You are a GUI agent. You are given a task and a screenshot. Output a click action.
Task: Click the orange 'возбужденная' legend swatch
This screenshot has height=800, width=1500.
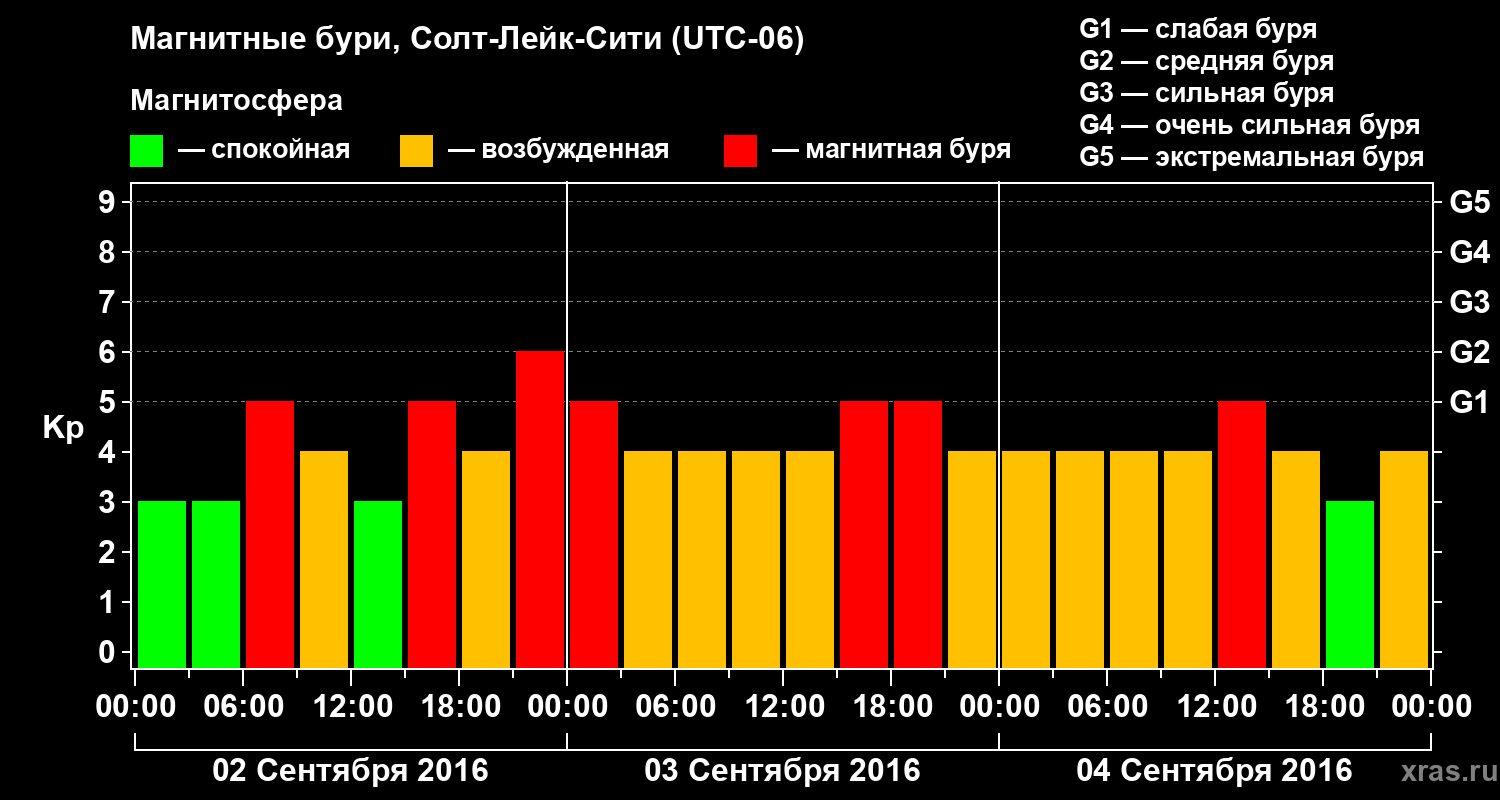(x=416, y=151)
